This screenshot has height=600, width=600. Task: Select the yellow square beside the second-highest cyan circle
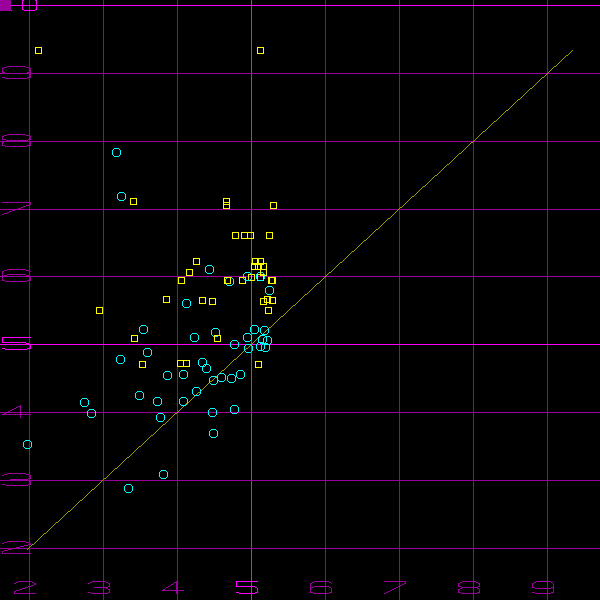pos(133,201)
